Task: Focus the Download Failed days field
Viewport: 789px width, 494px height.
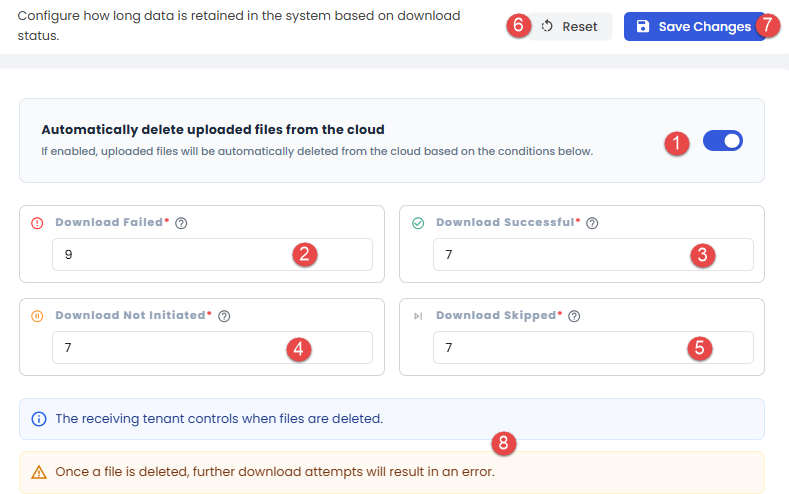Action: pyautogui.click(x=212, y=255)
